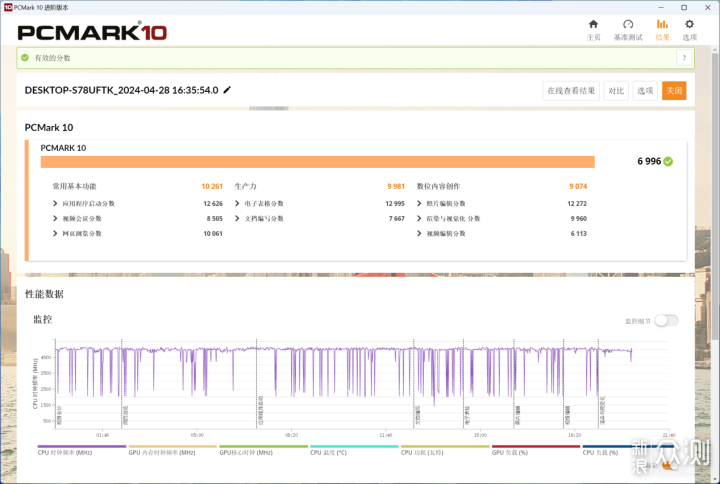The height and width of the screenshot is (484, 720).
Task: Select CPU 时钟频率 (MHz) legend
Action: tap(82, 450)
